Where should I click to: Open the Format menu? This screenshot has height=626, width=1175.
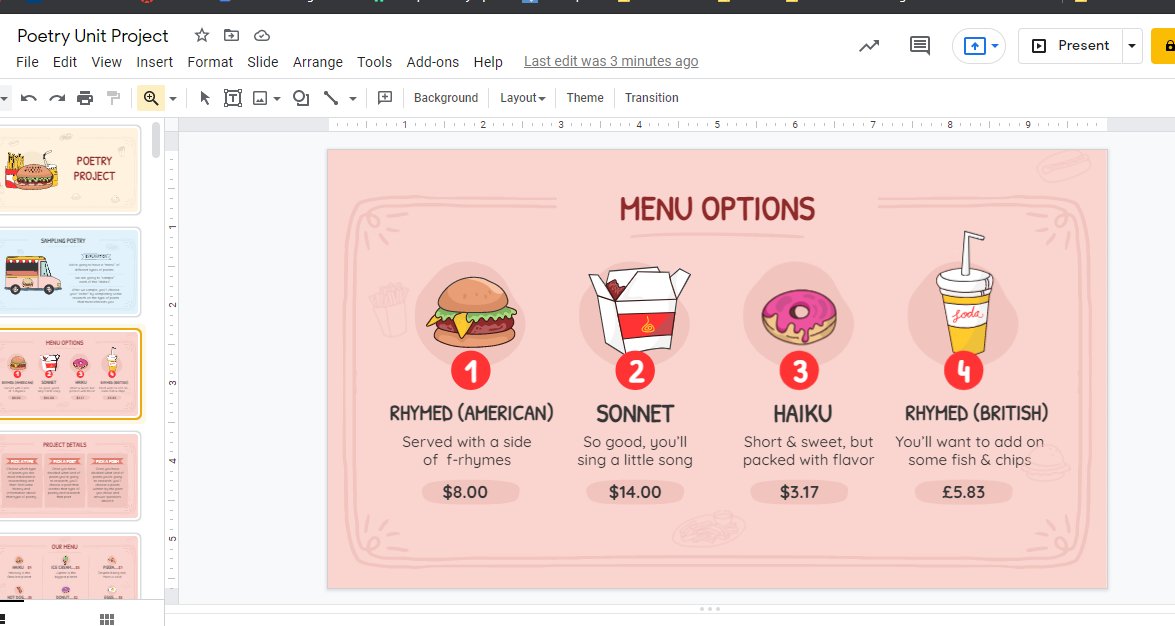click(x=210, y=62)
